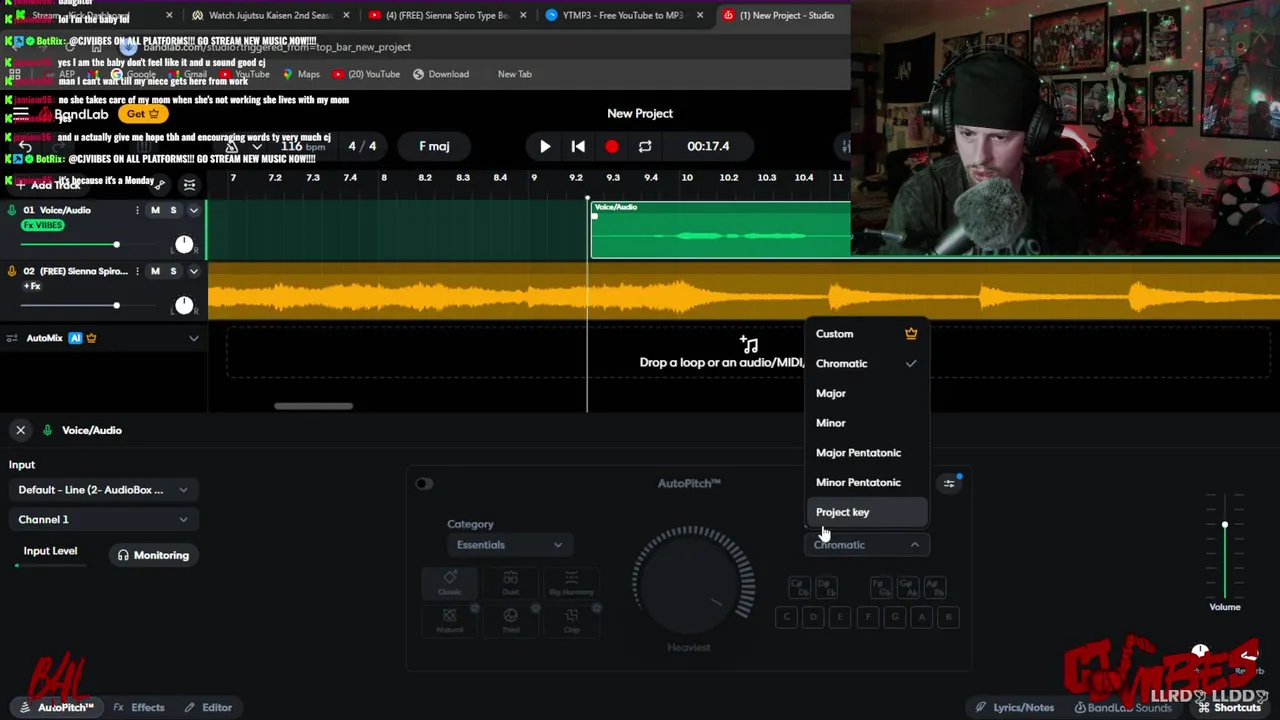Switch to the AutoPitch bottom tab

pyautogui.click(x=57, y=707)
